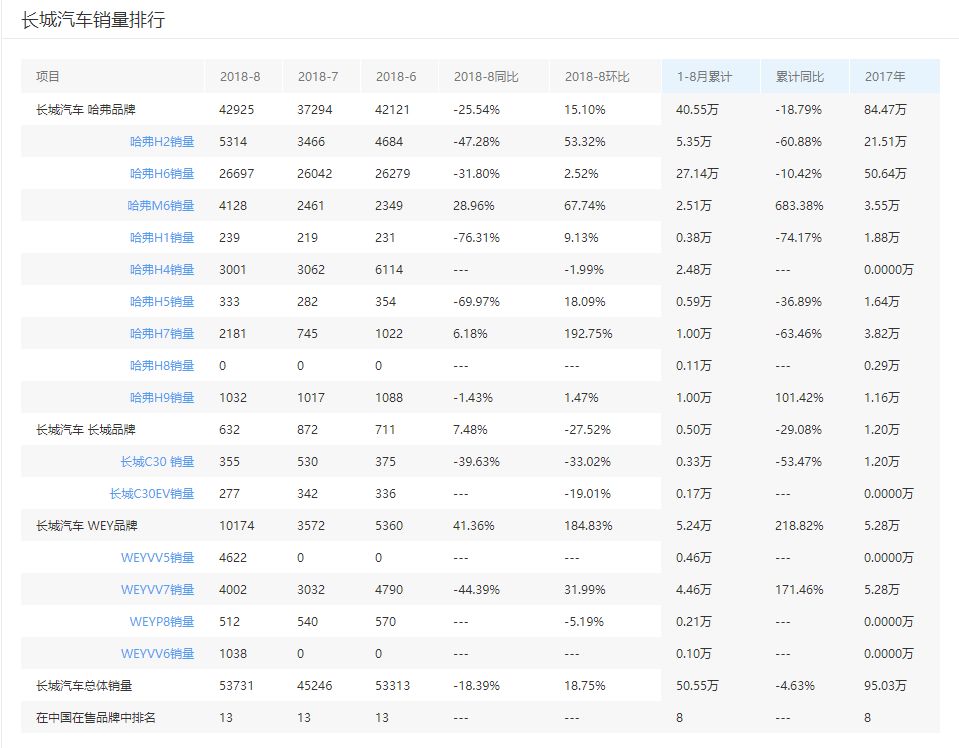
Task: Click the -18.39% overall year-on-year value
Action: coord(476,686)
